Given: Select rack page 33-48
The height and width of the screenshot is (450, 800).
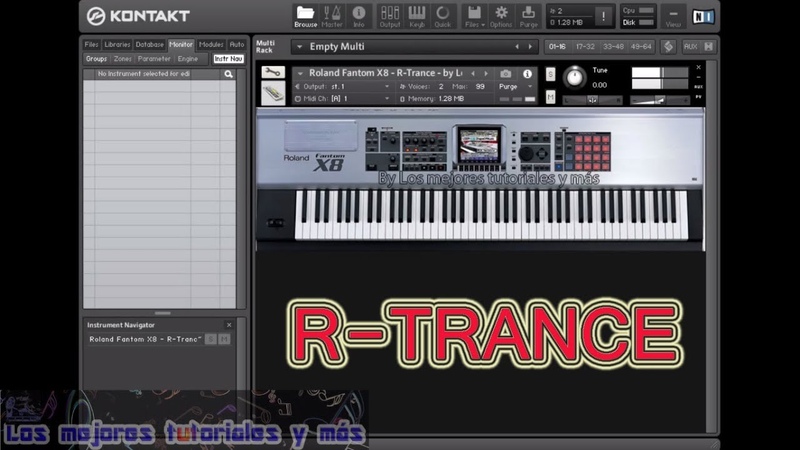Looking at the screenshot, I should tap(613, 46).
